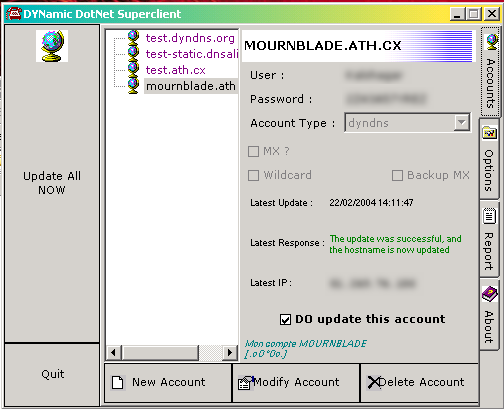Click Update All NOW button

[52, 183]
